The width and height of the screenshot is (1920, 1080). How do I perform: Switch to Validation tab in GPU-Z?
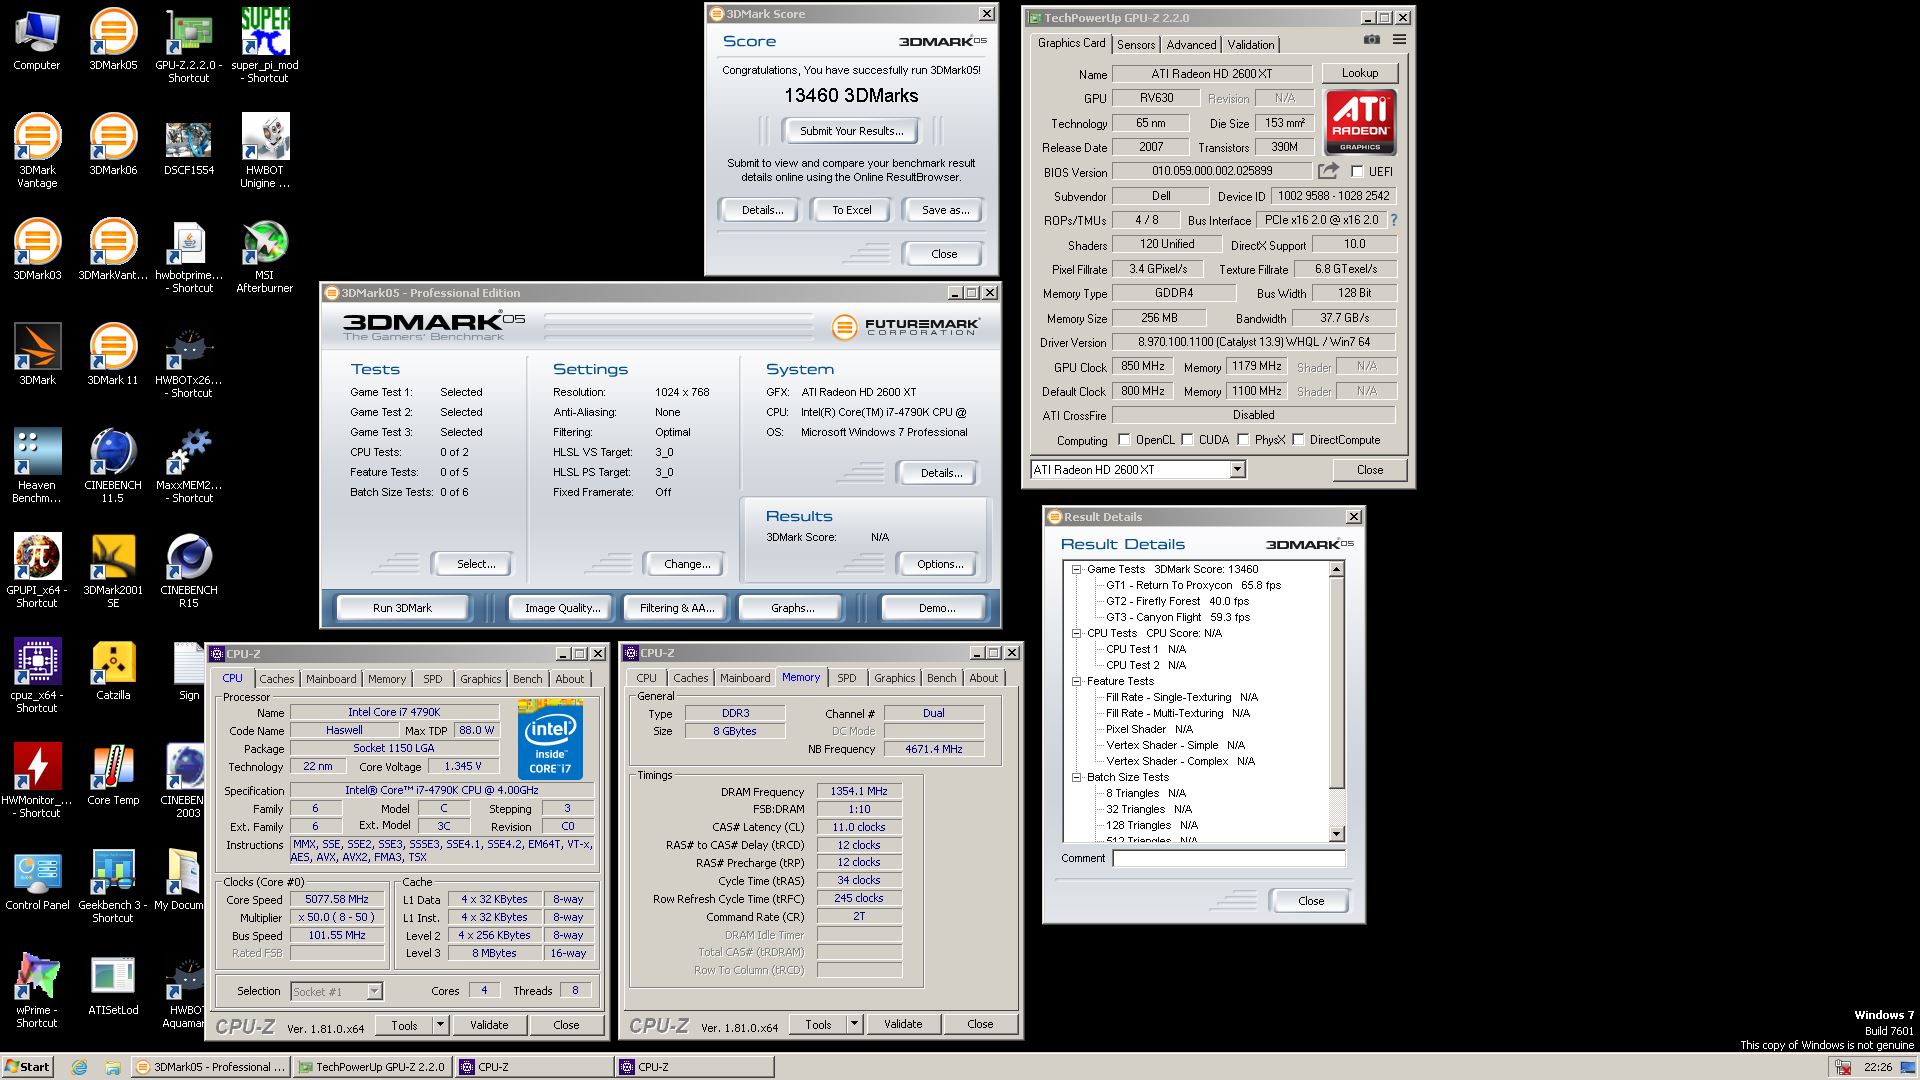(x=1251, y=45)
